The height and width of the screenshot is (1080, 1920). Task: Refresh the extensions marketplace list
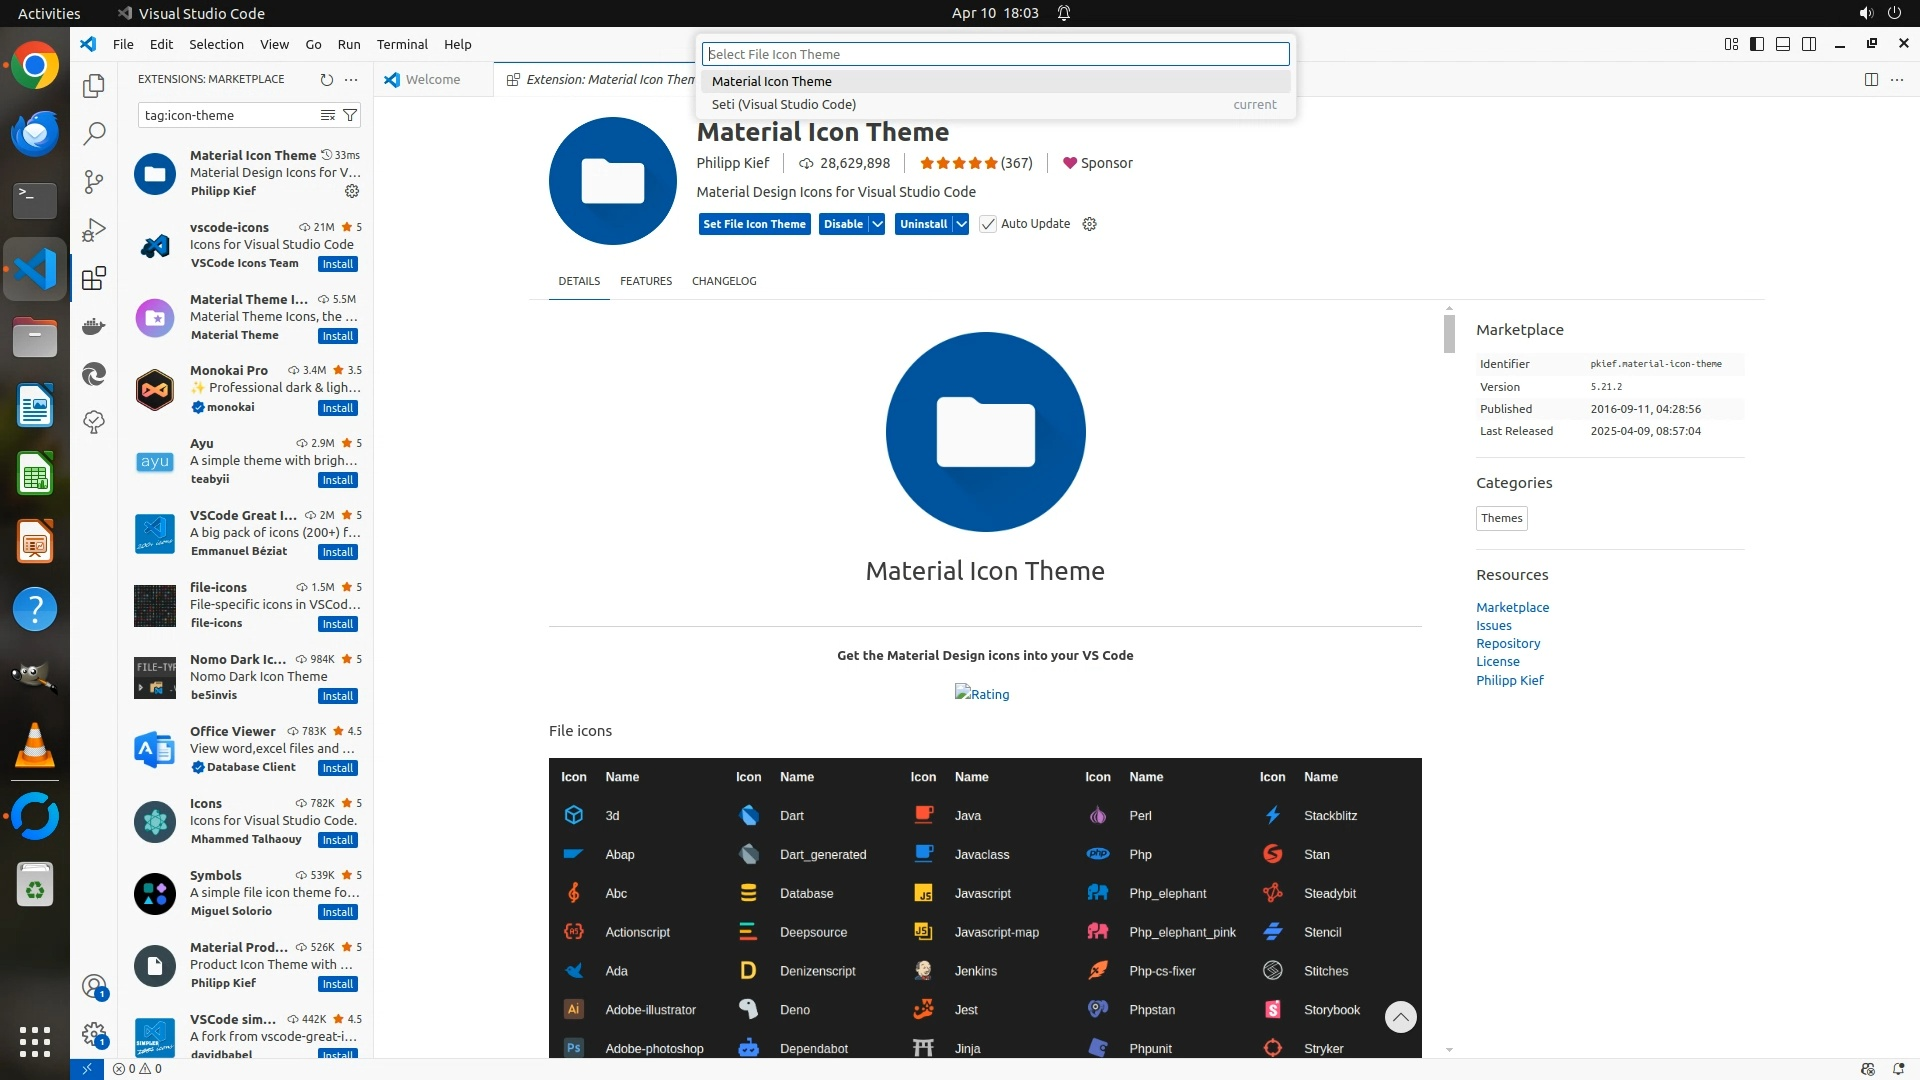coord(326,79)
